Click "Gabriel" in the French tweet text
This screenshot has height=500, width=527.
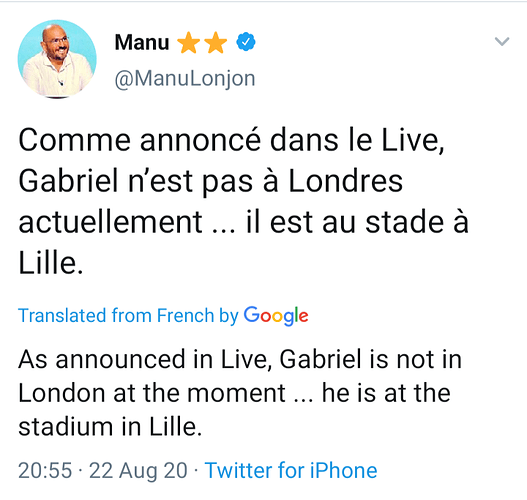[x=69, y=181]
